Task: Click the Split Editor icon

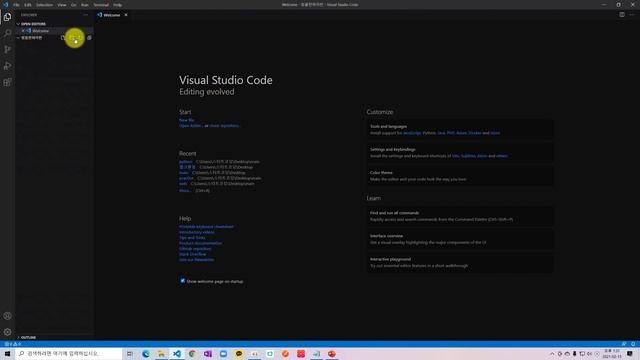Action: [622, 15]
